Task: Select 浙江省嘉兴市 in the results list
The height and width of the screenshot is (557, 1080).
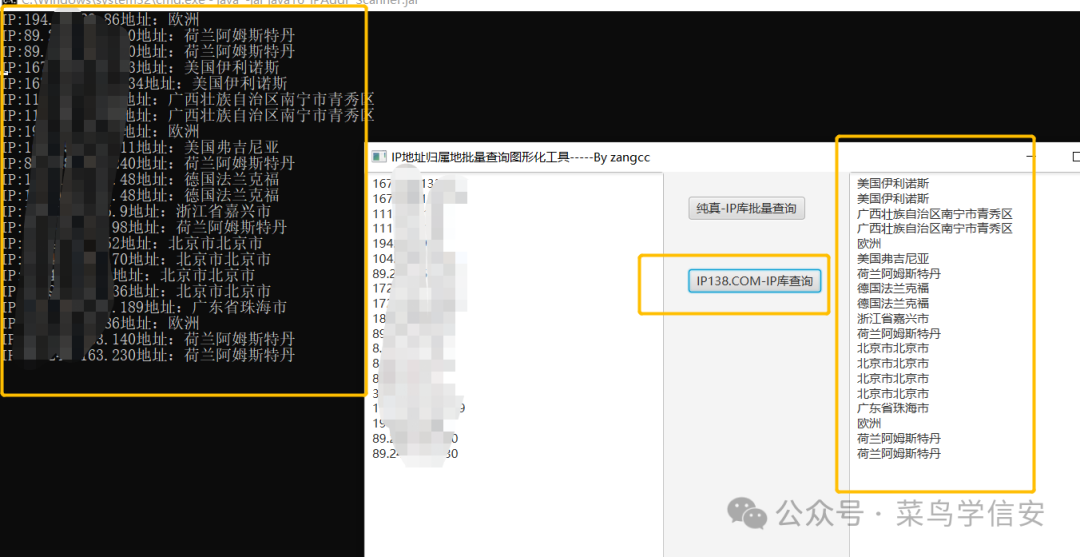Action: (893, 319)
